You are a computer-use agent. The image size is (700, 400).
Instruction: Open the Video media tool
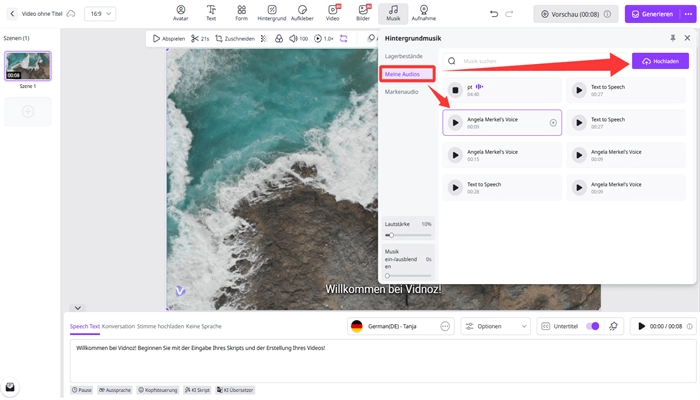[333, 13]
